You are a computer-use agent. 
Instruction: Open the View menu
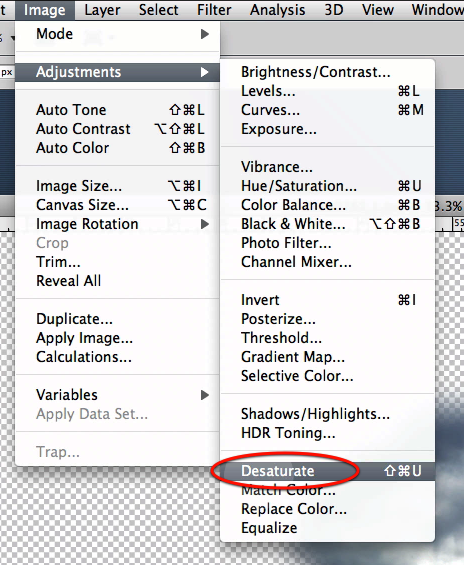(378, 10)
